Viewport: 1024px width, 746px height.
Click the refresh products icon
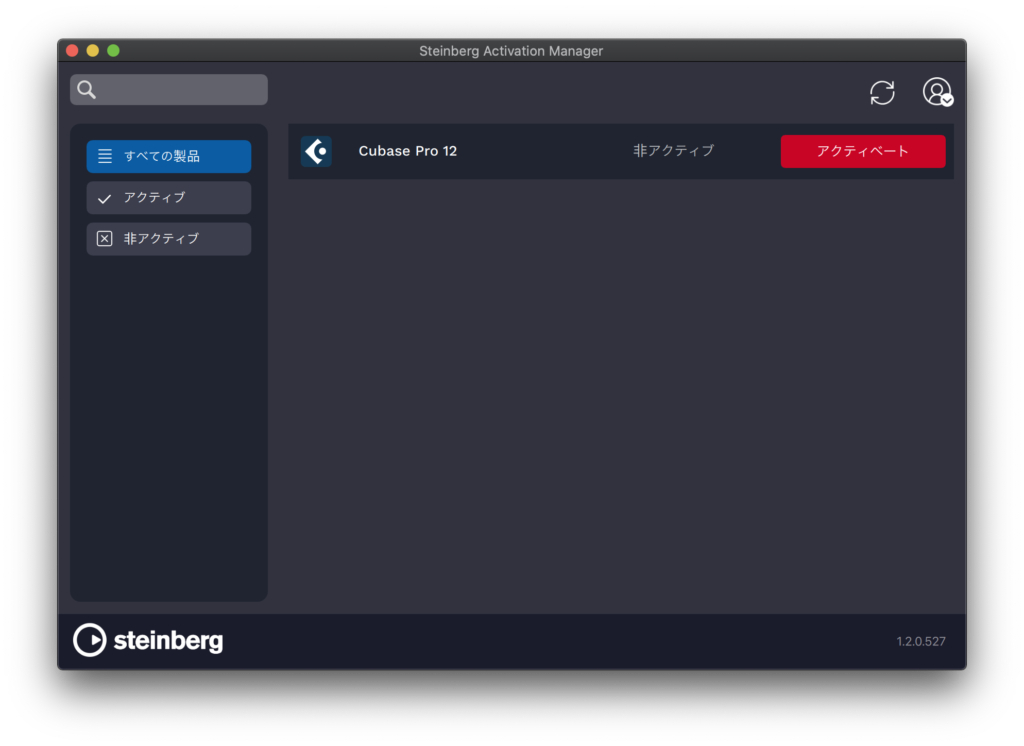pos(882,92)
